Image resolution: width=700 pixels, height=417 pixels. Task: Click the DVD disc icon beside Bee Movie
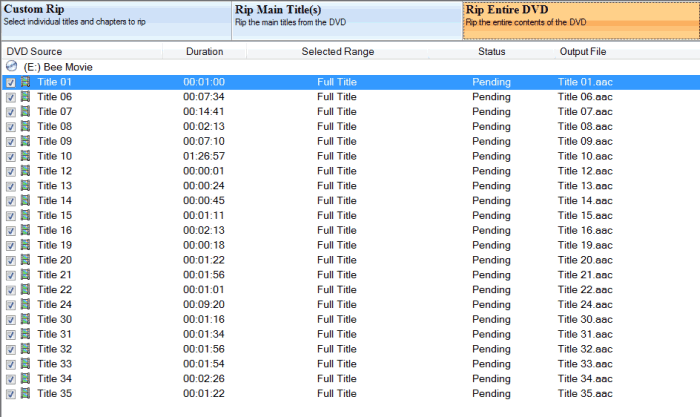coord(11,67)
